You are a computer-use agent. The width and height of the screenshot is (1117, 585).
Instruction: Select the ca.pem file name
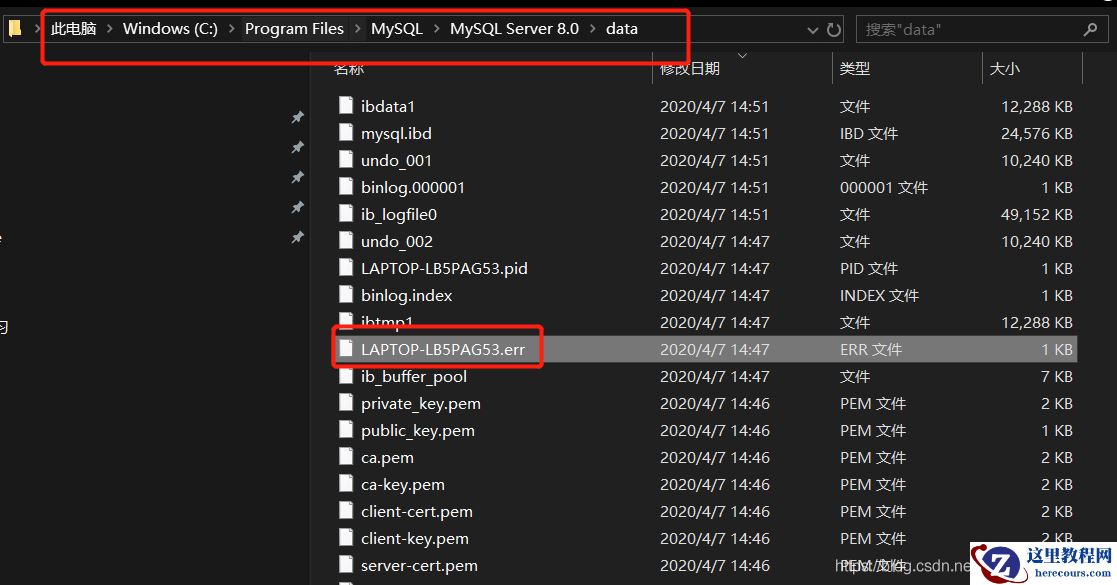point(387,457)
